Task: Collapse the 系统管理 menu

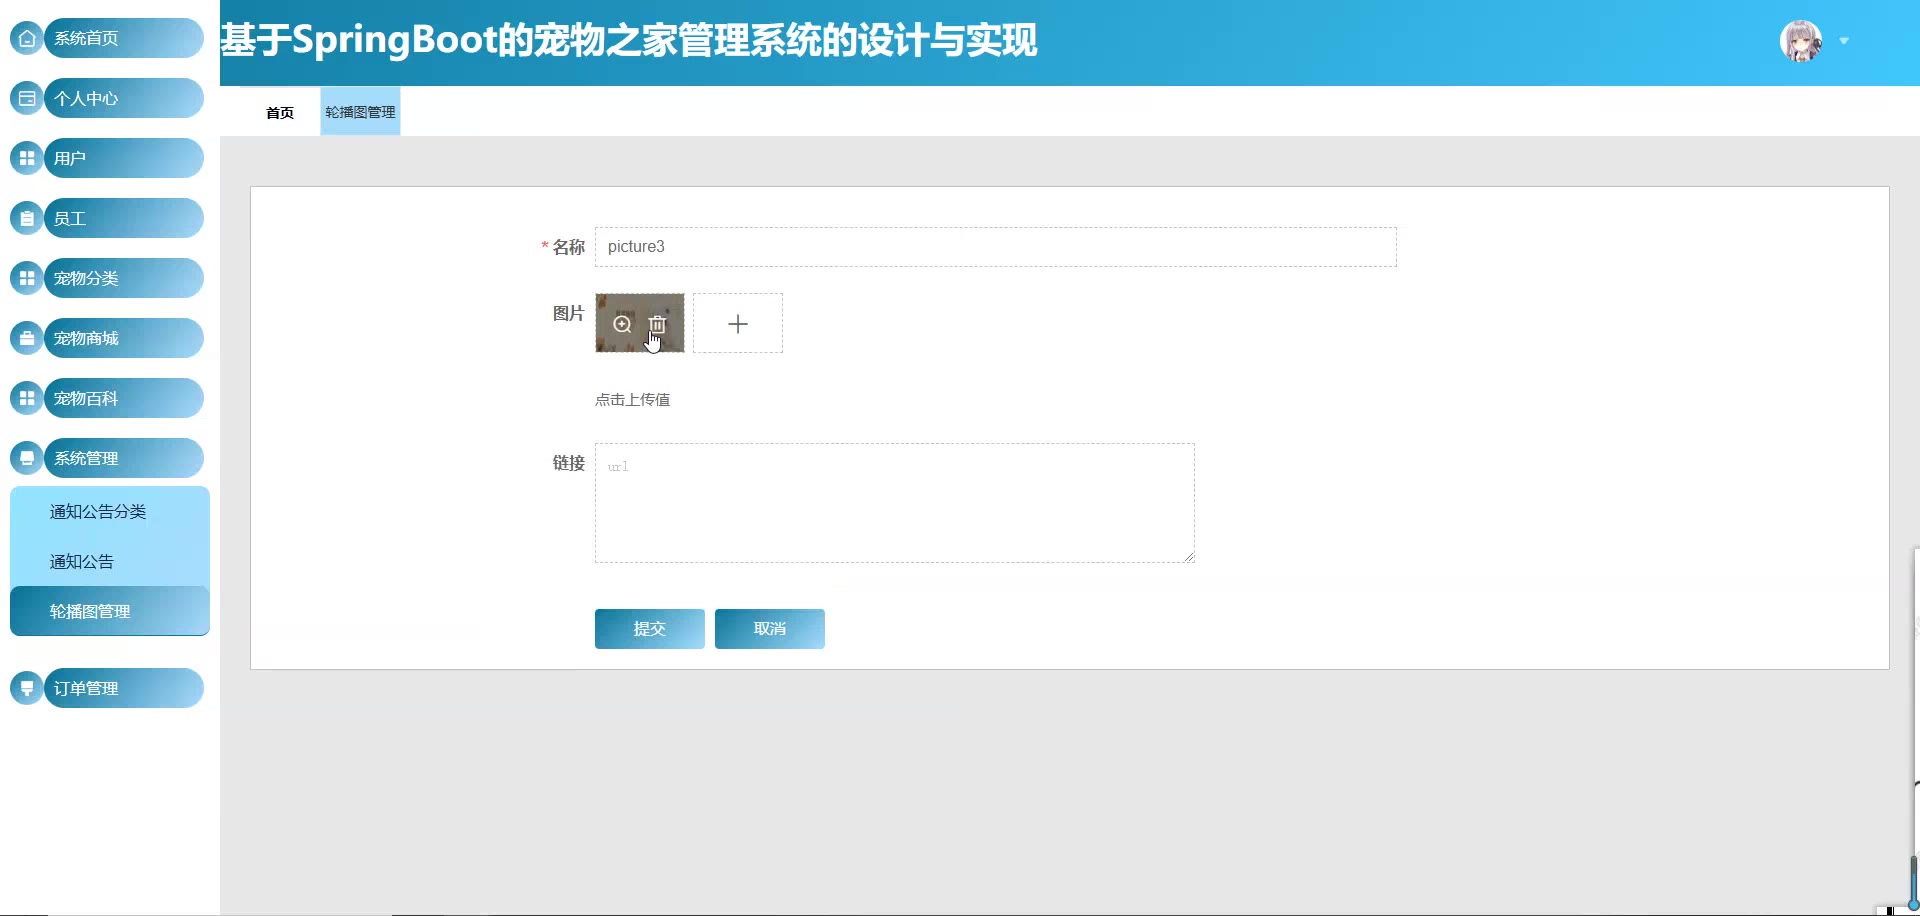Action: click(124, 458)
